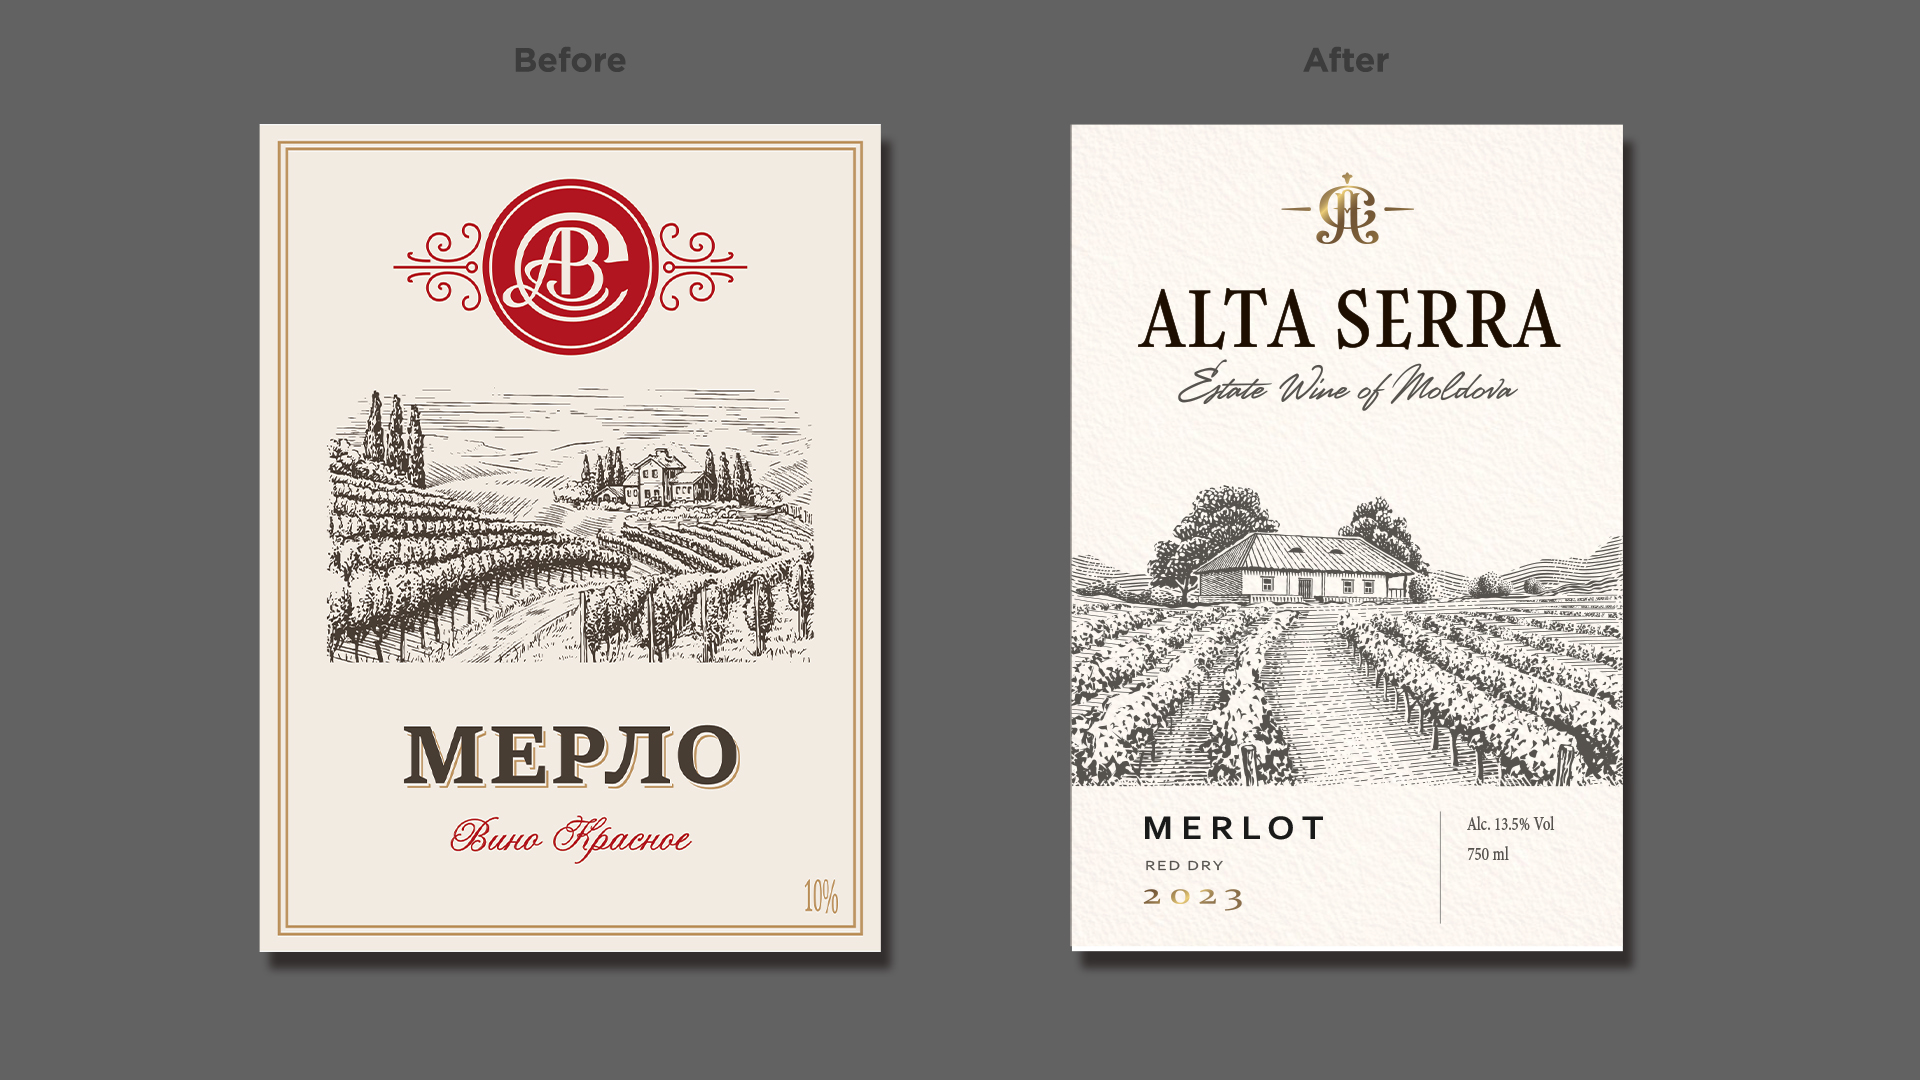Click the Estate Wine of Moldova script

coord(1346,386)
